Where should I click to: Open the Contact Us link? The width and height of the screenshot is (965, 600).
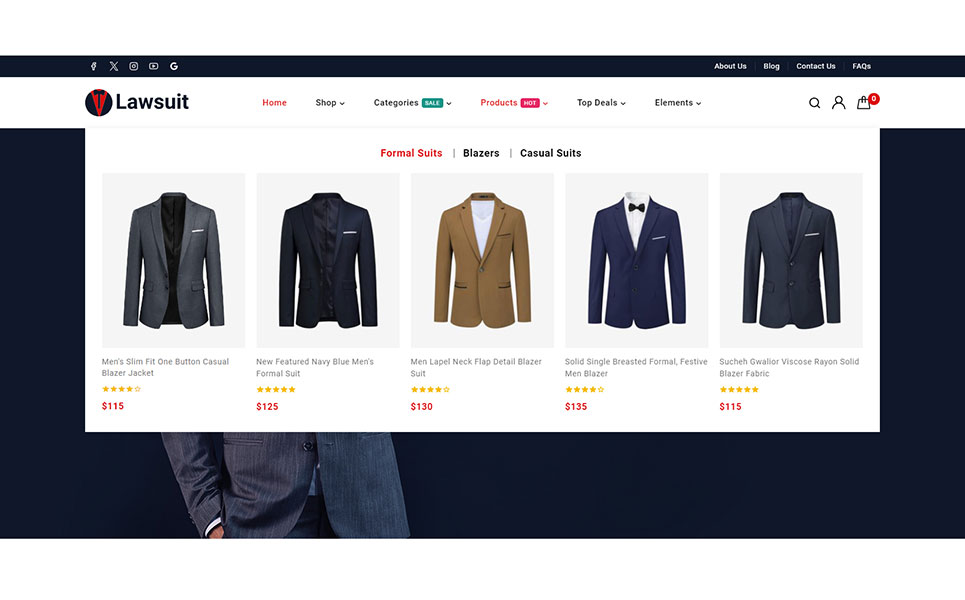815,66
